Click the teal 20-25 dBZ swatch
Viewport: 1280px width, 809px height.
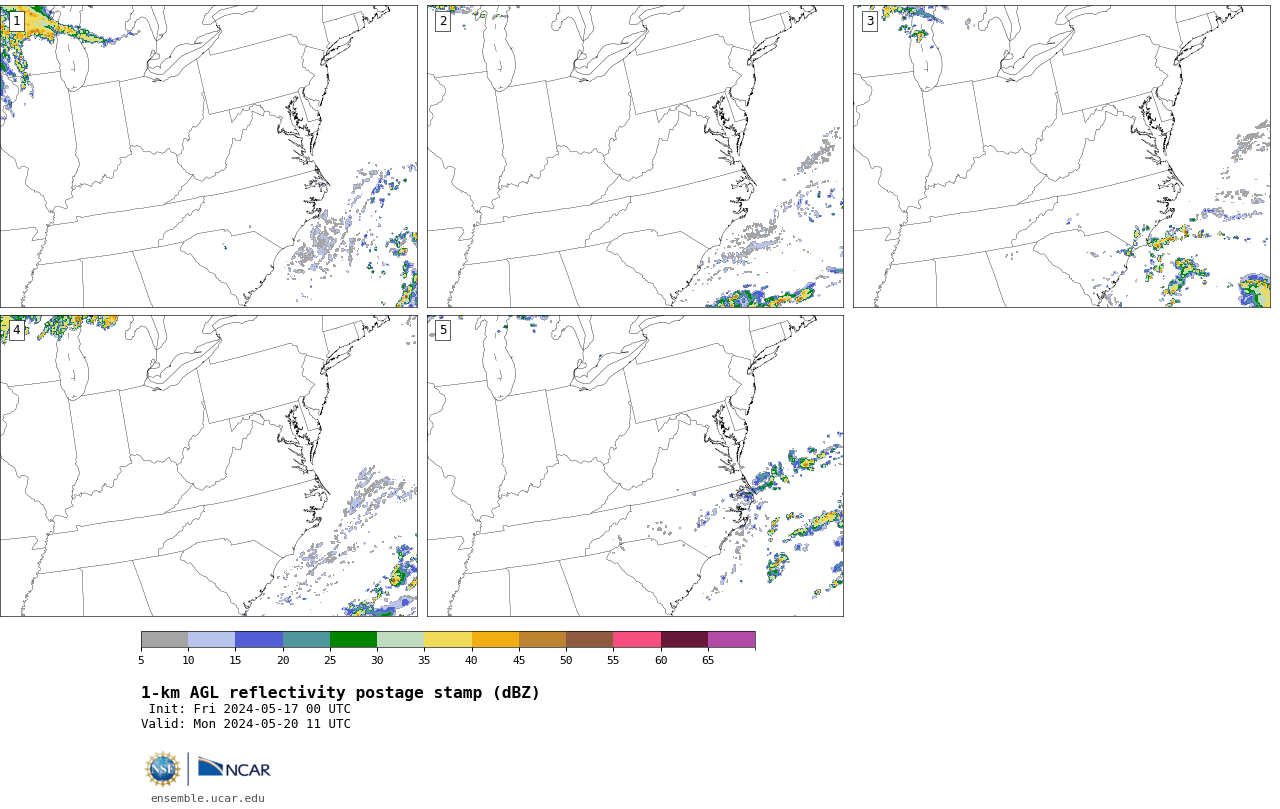306,640
